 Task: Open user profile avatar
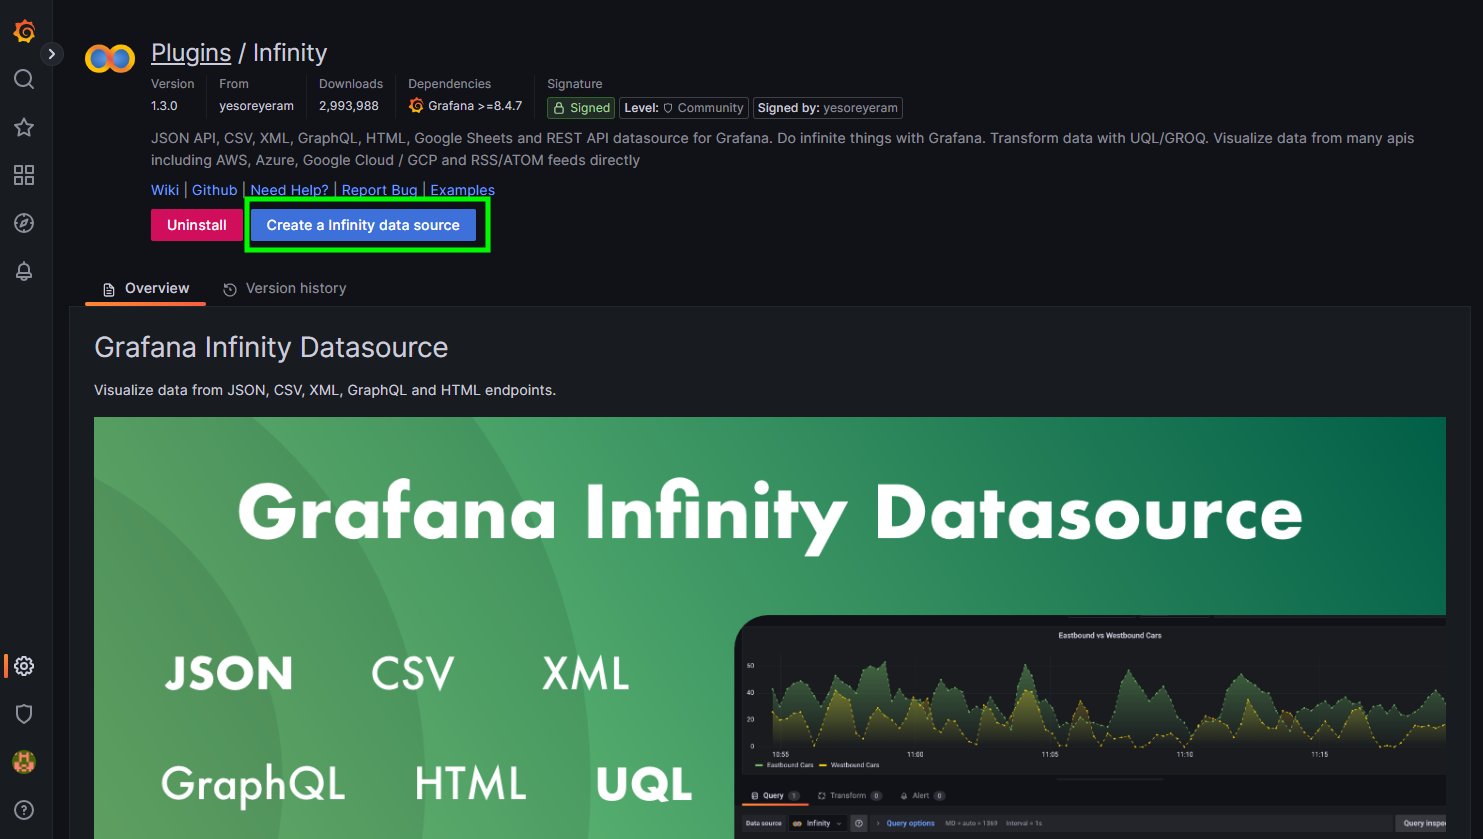coord(24,762)
